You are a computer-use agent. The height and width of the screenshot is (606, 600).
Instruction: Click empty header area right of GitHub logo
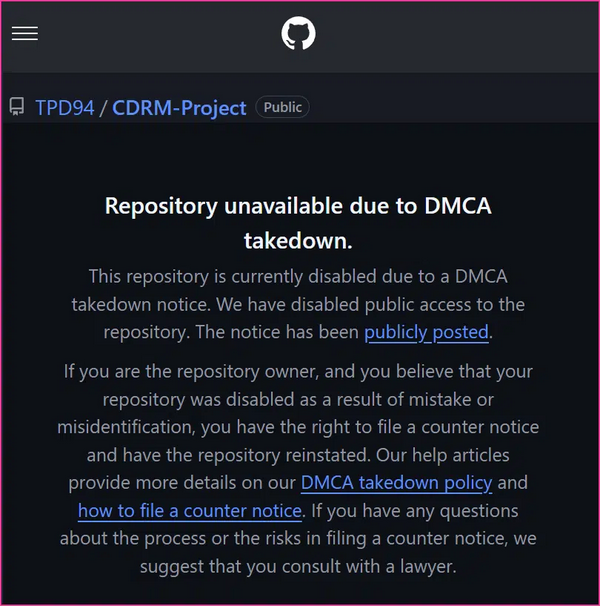coord(450,34)
